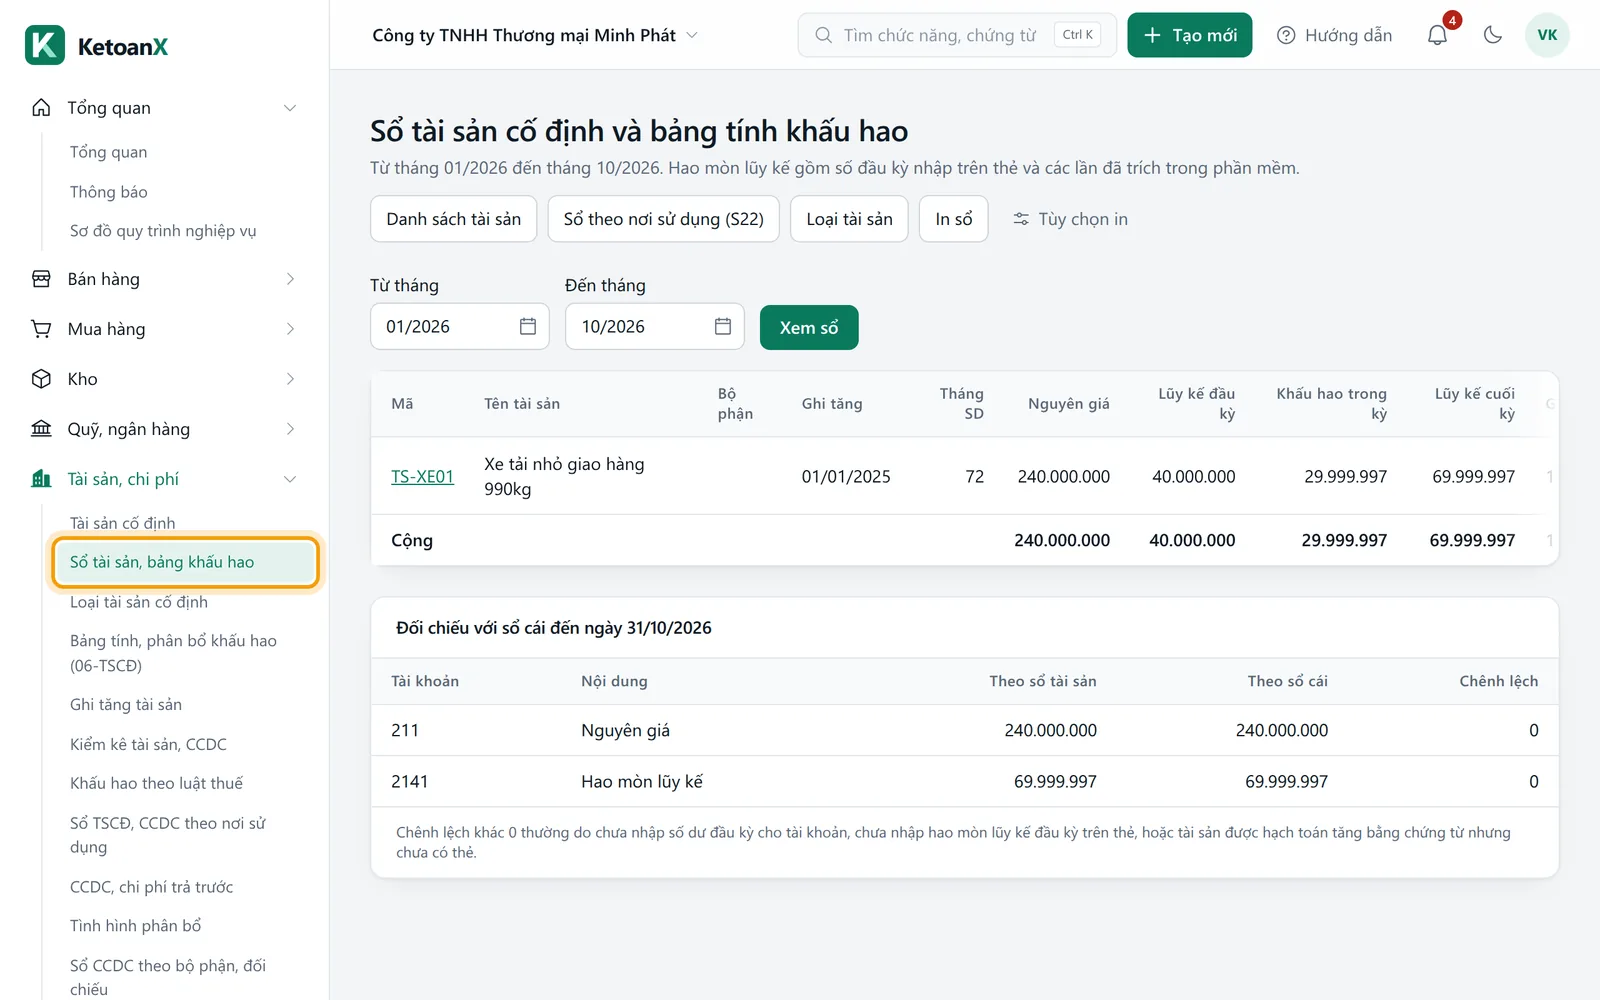Click the Quỹ, ngân hàng bank icon

[x=41, y=429]
